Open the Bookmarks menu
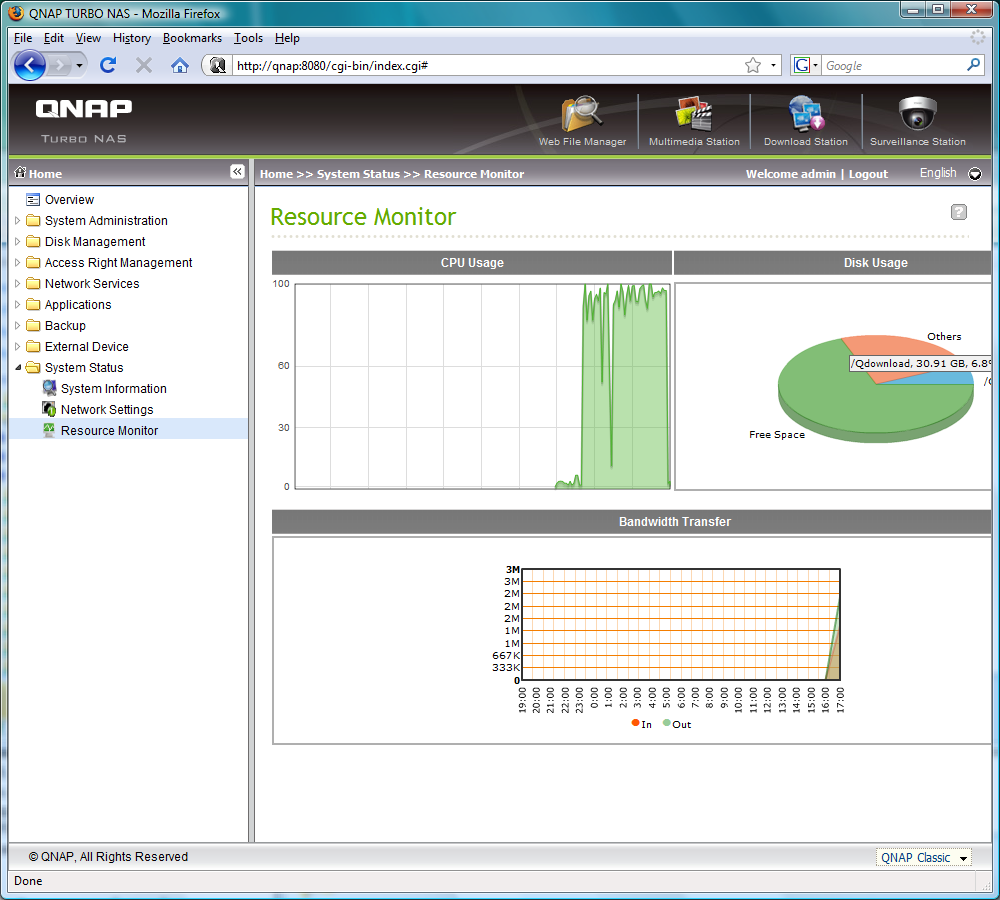Screen dimensions: 1000x900 [192, 38]
